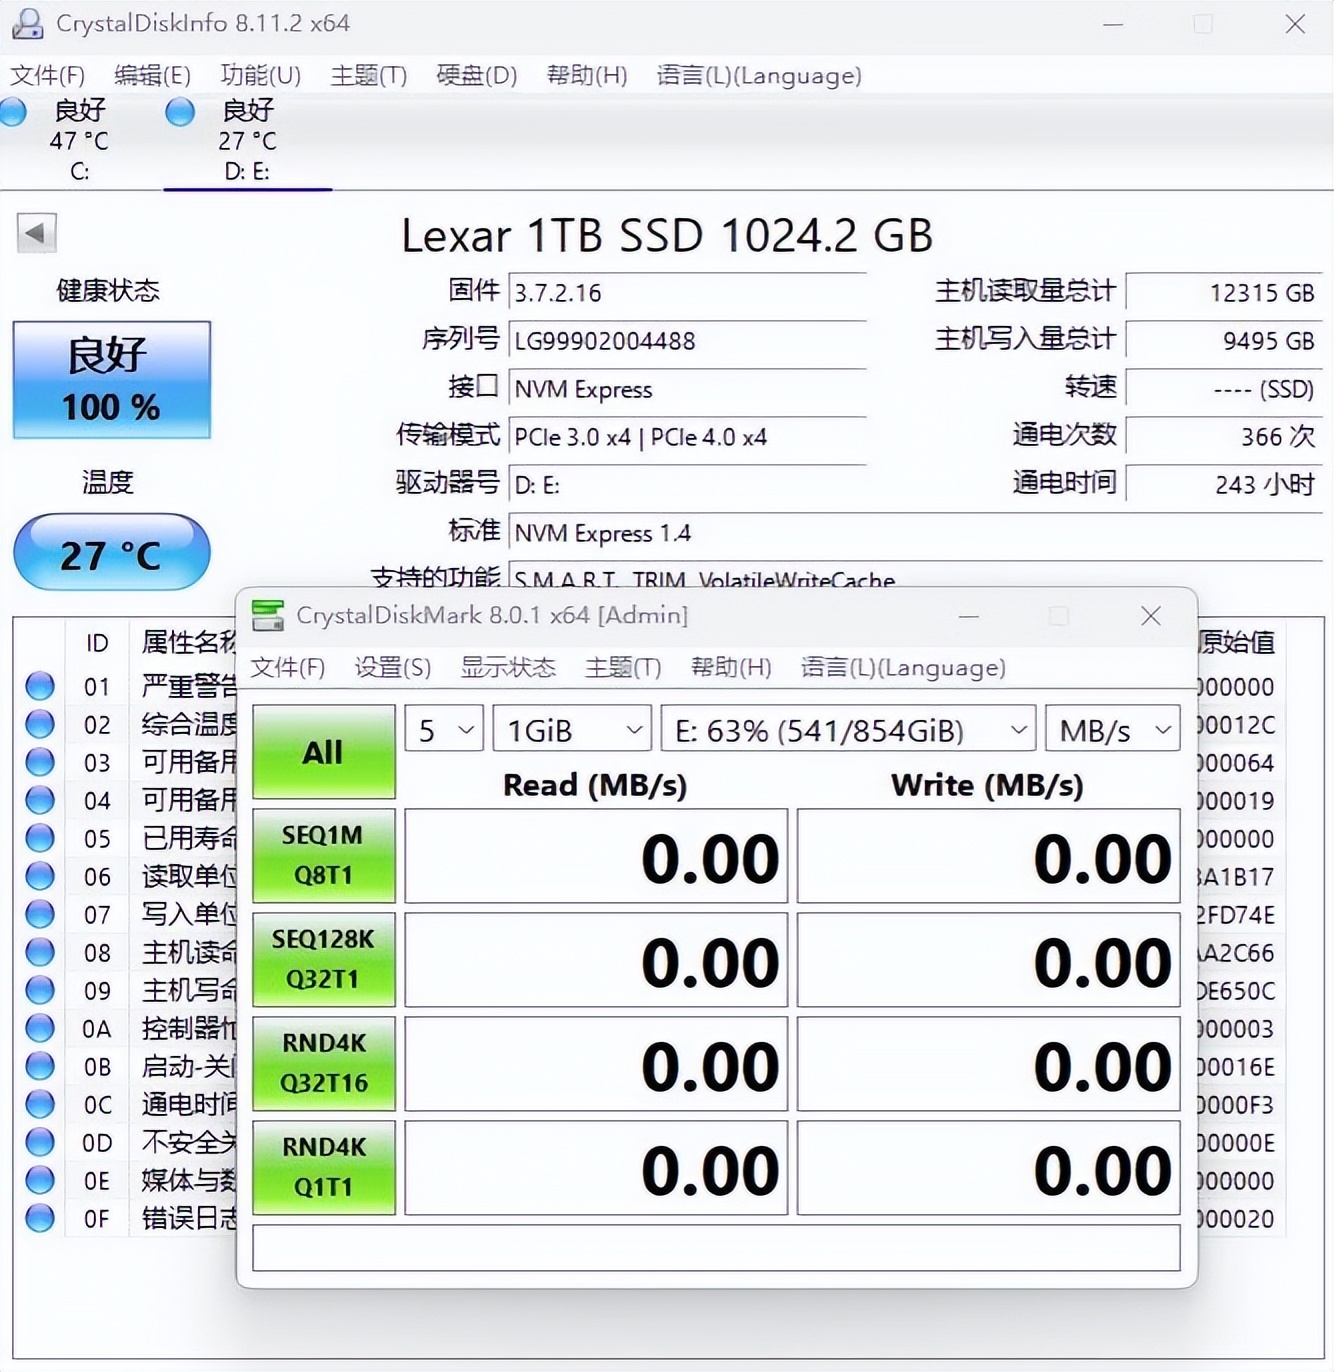Open the 1GiB test size dropdown

[571, 729]
